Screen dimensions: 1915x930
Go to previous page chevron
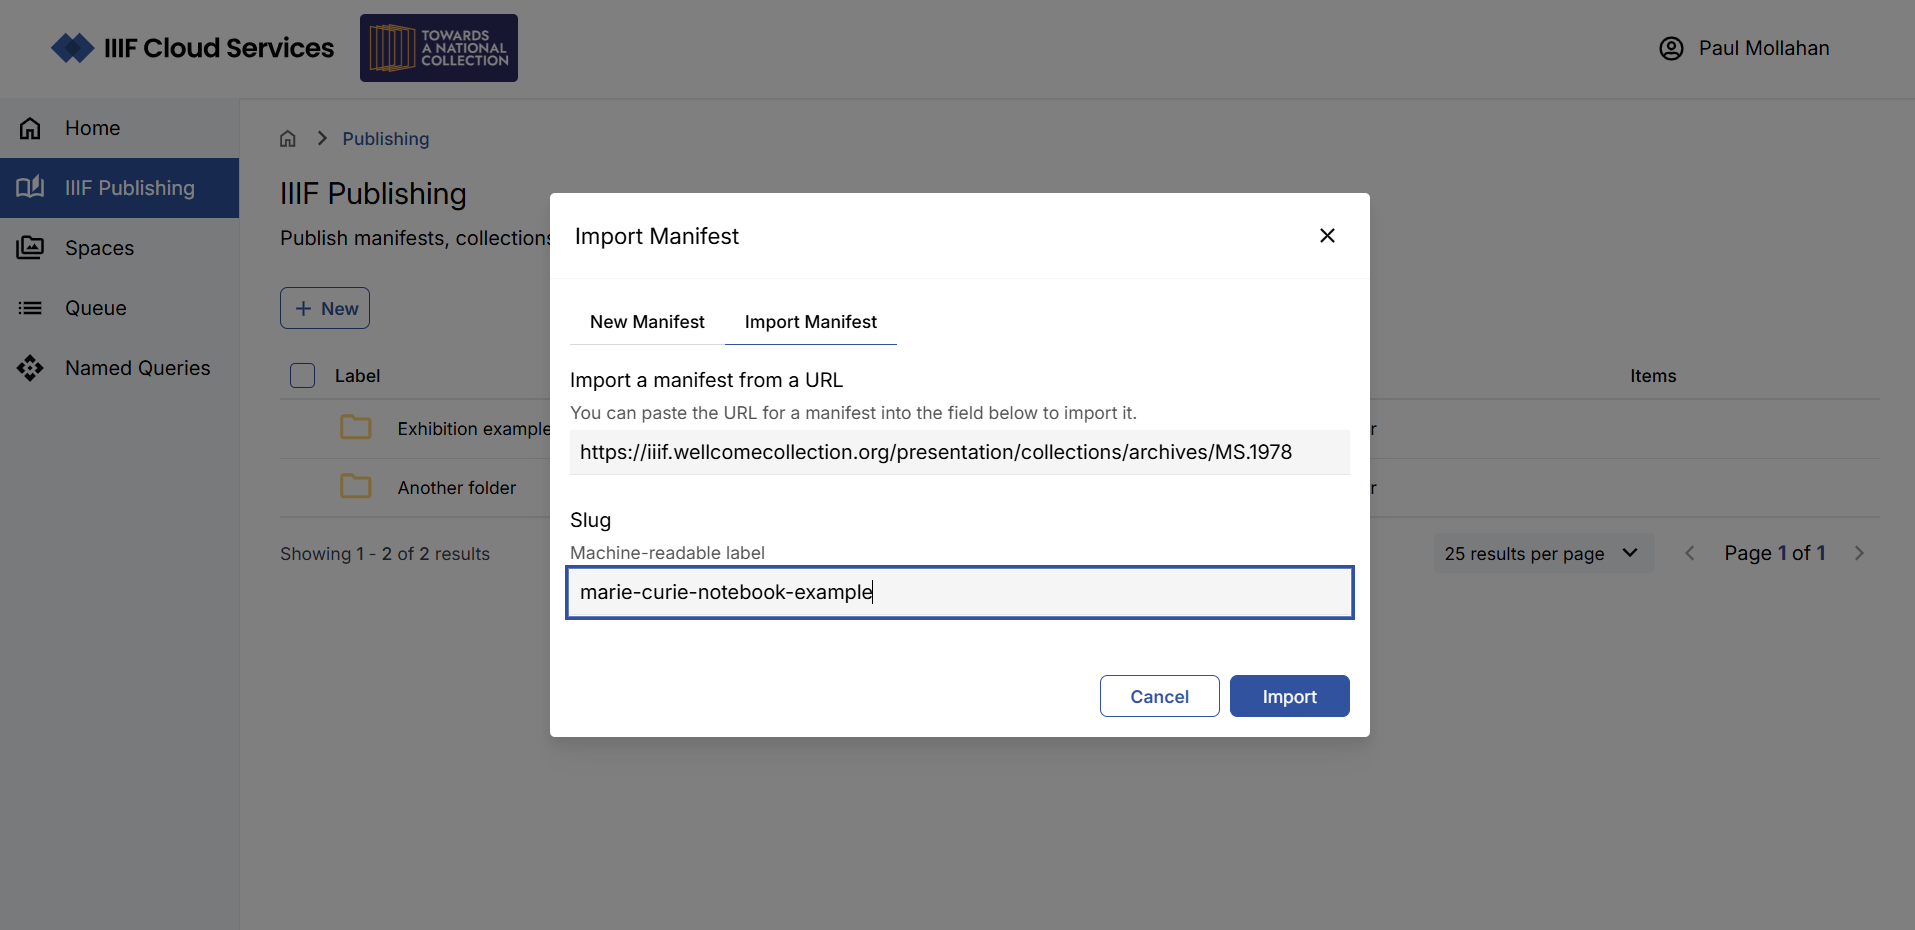click(x=1689, y=553)
